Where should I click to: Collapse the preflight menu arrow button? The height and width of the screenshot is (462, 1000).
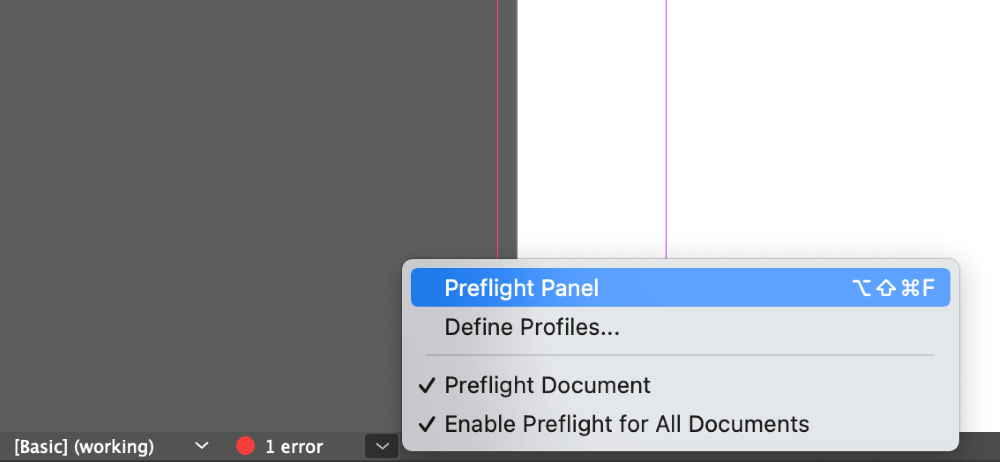382,446
